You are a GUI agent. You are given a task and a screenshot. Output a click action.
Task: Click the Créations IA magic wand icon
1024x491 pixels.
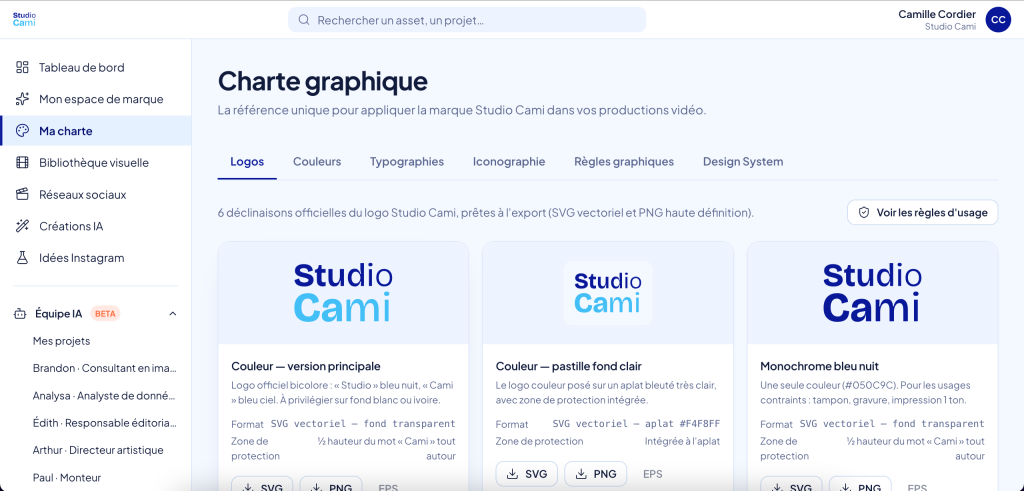(22, 226)
